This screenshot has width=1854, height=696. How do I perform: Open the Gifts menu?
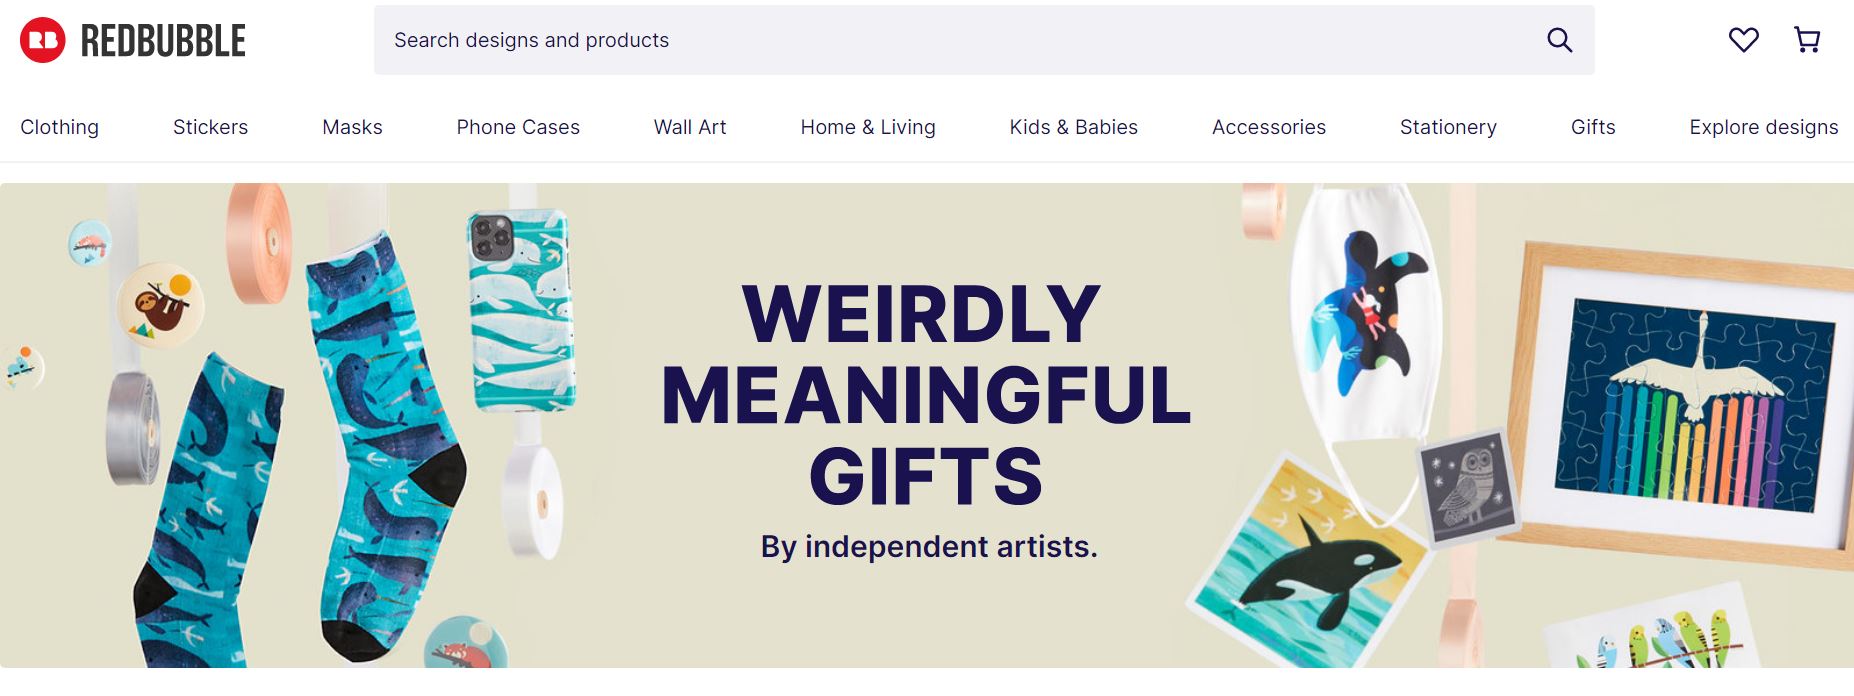click(1593, 127)
